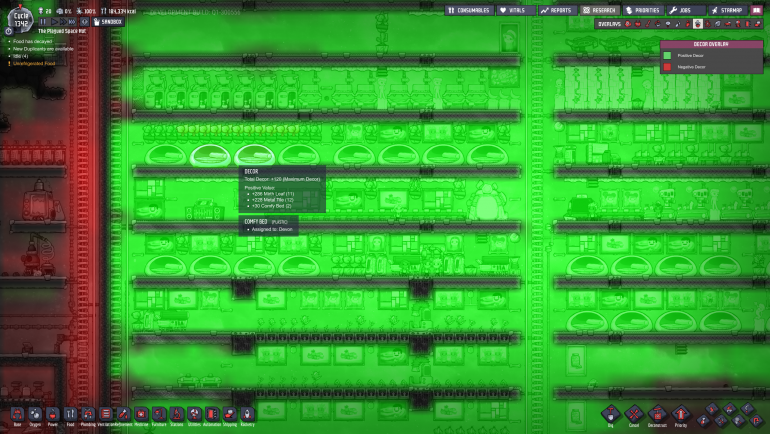Toggle the Liquid Plumbing overlay
The width and height of the screenshot is (770, 434).
click(x=678, y=24)
